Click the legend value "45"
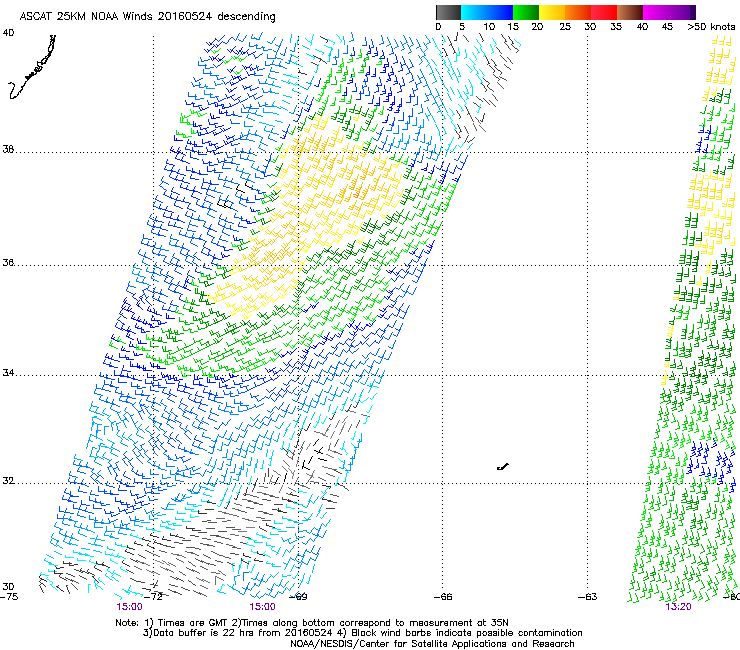This screenshot has height=650, width=740. pos(667,27)
